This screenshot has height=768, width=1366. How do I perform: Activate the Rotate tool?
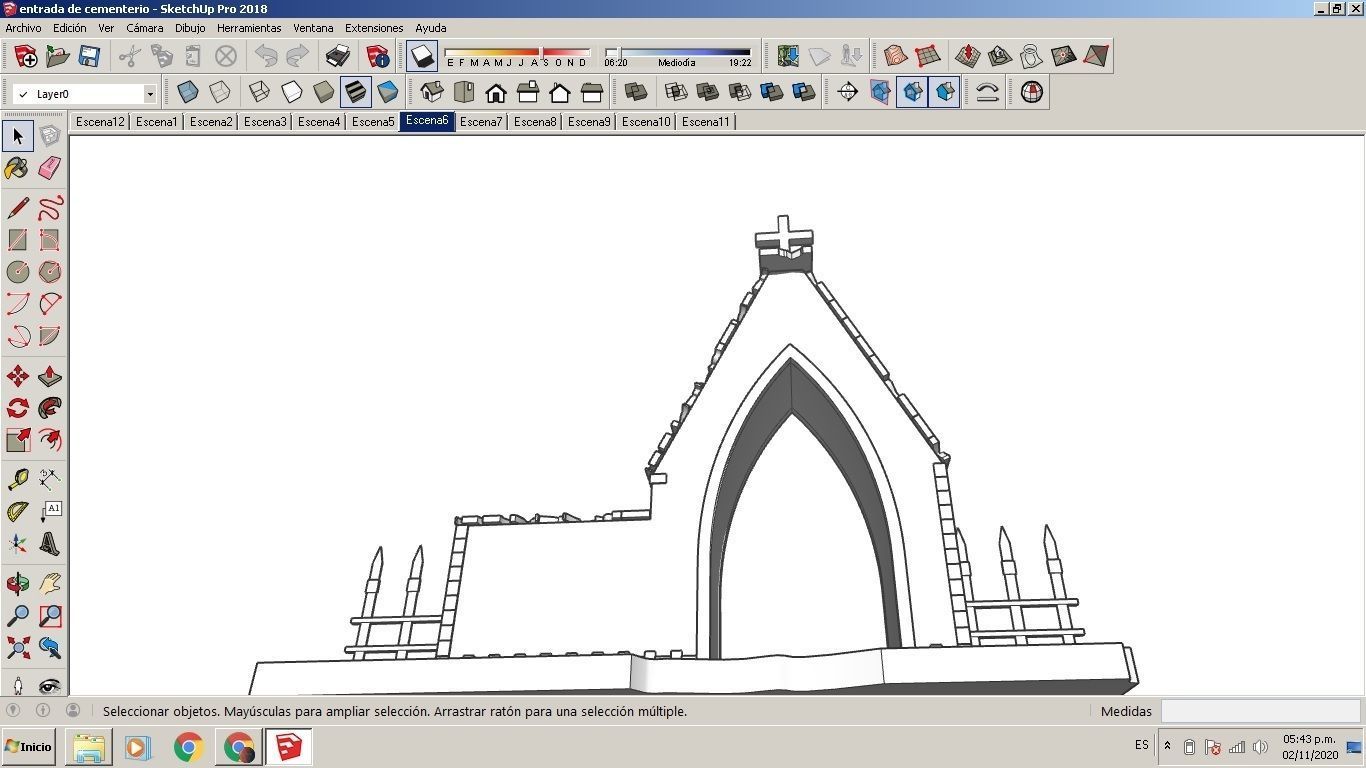(x=18, y=408)
